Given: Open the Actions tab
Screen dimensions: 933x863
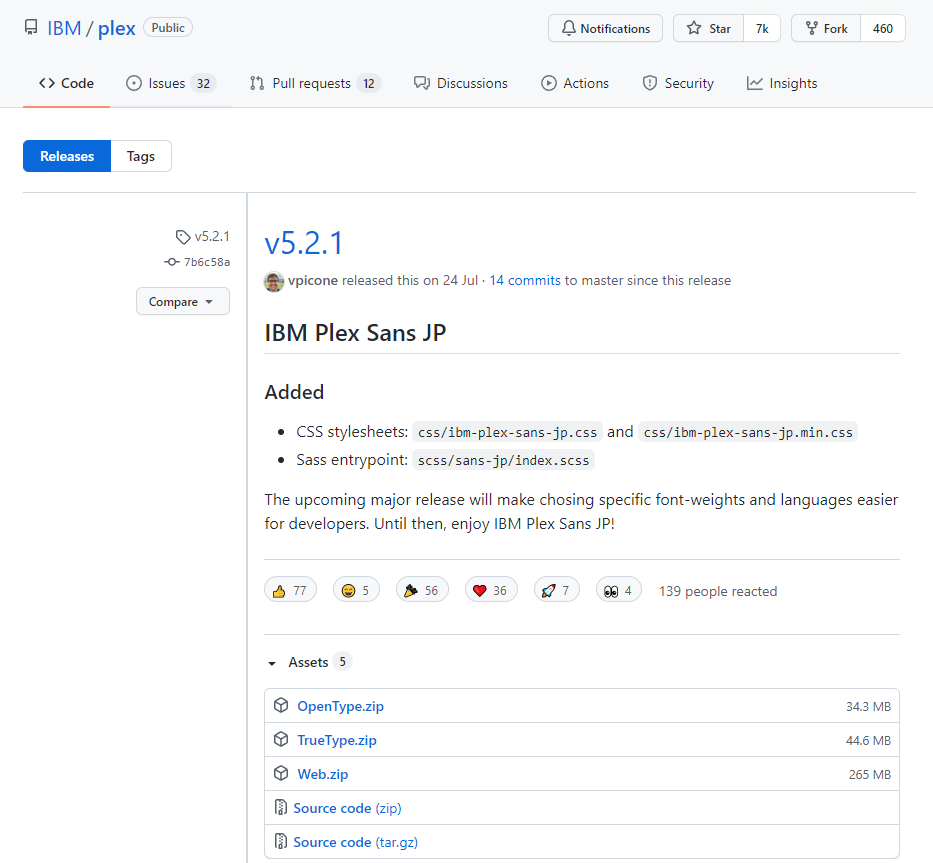Looking at the screenshot, I should (575, 83).
